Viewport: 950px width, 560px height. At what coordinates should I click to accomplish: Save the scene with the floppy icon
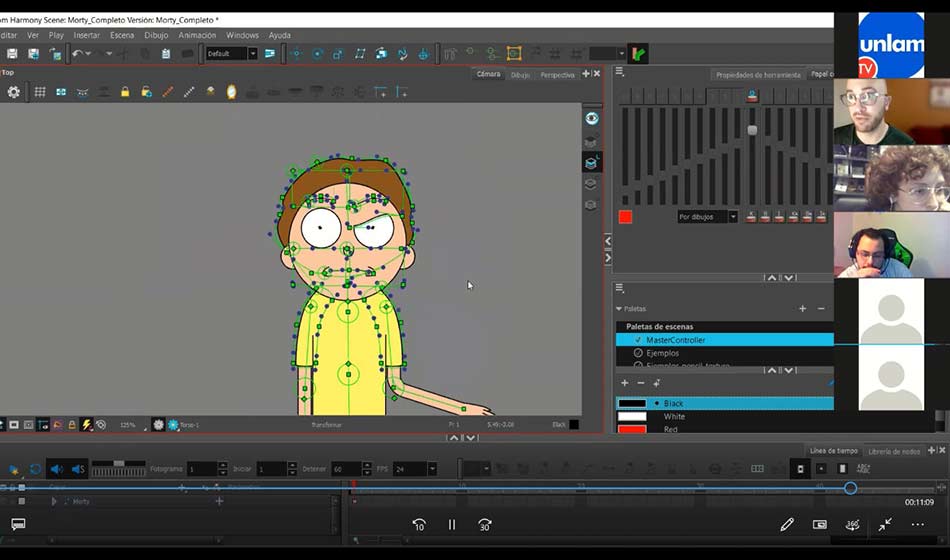tap(12, 54)
